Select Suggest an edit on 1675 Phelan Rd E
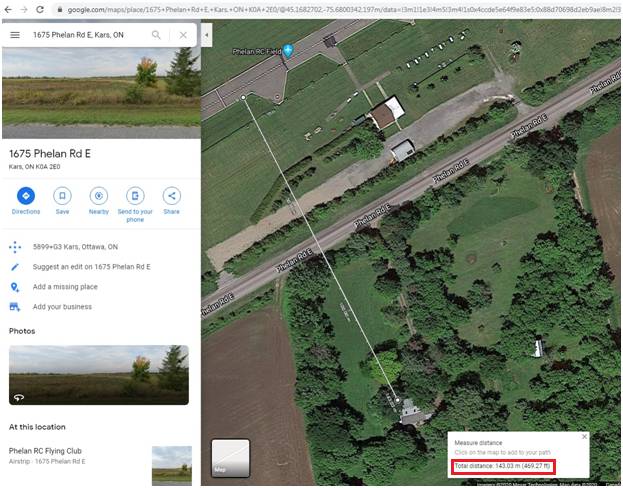Viewport: 623px width, 488px height. pos(91,267)
